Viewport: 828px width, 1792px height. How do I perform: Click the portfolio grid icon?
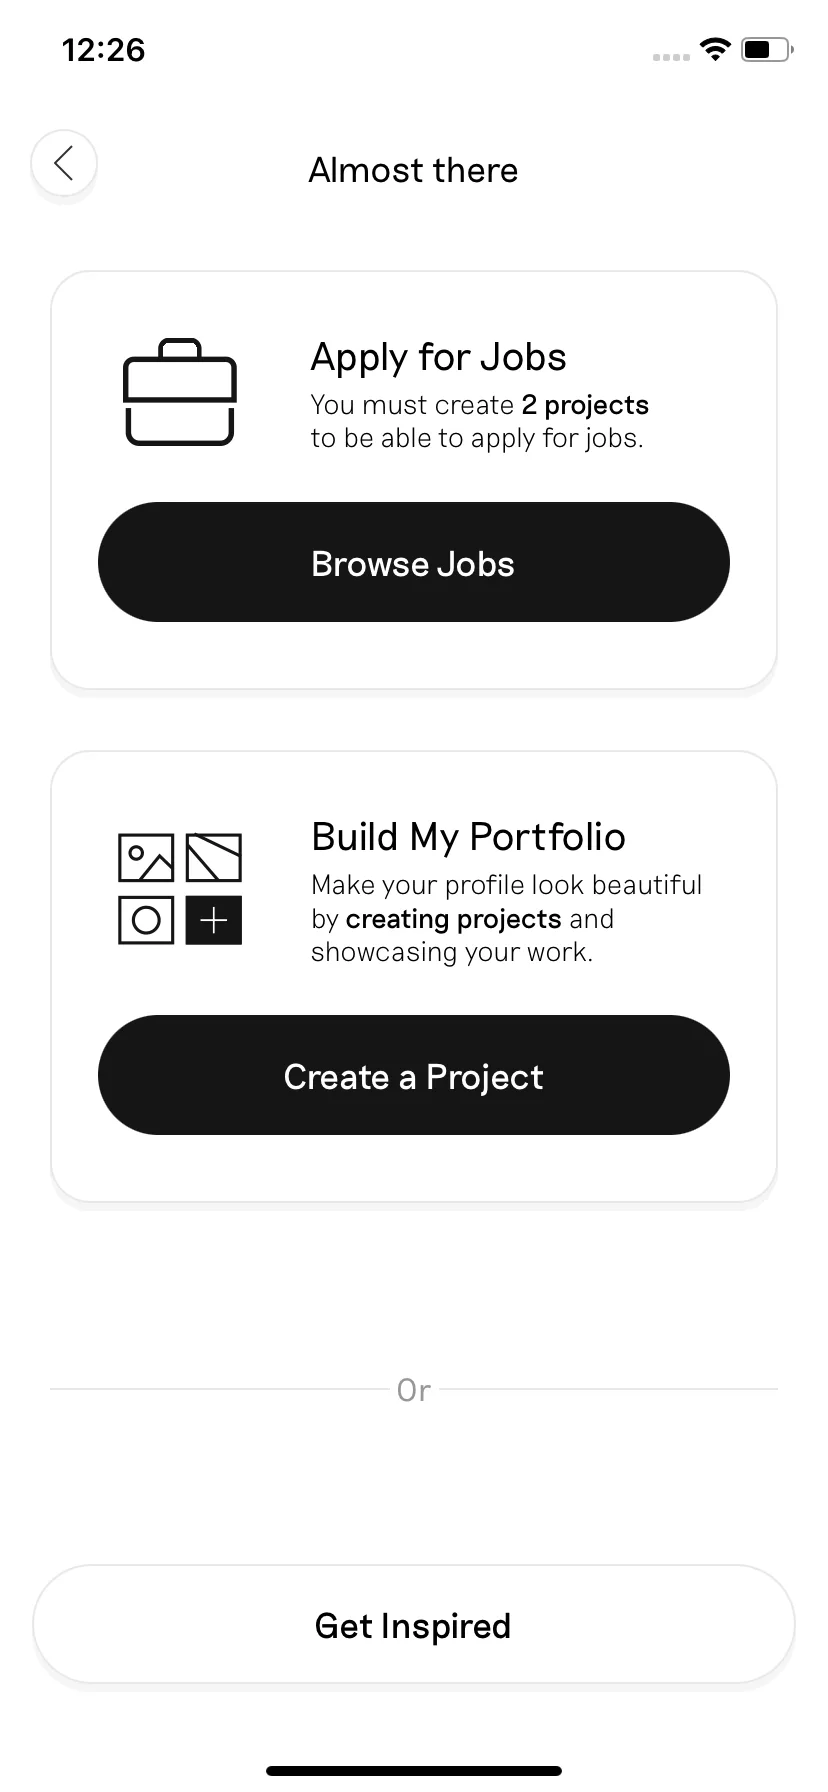coord(180,889)
